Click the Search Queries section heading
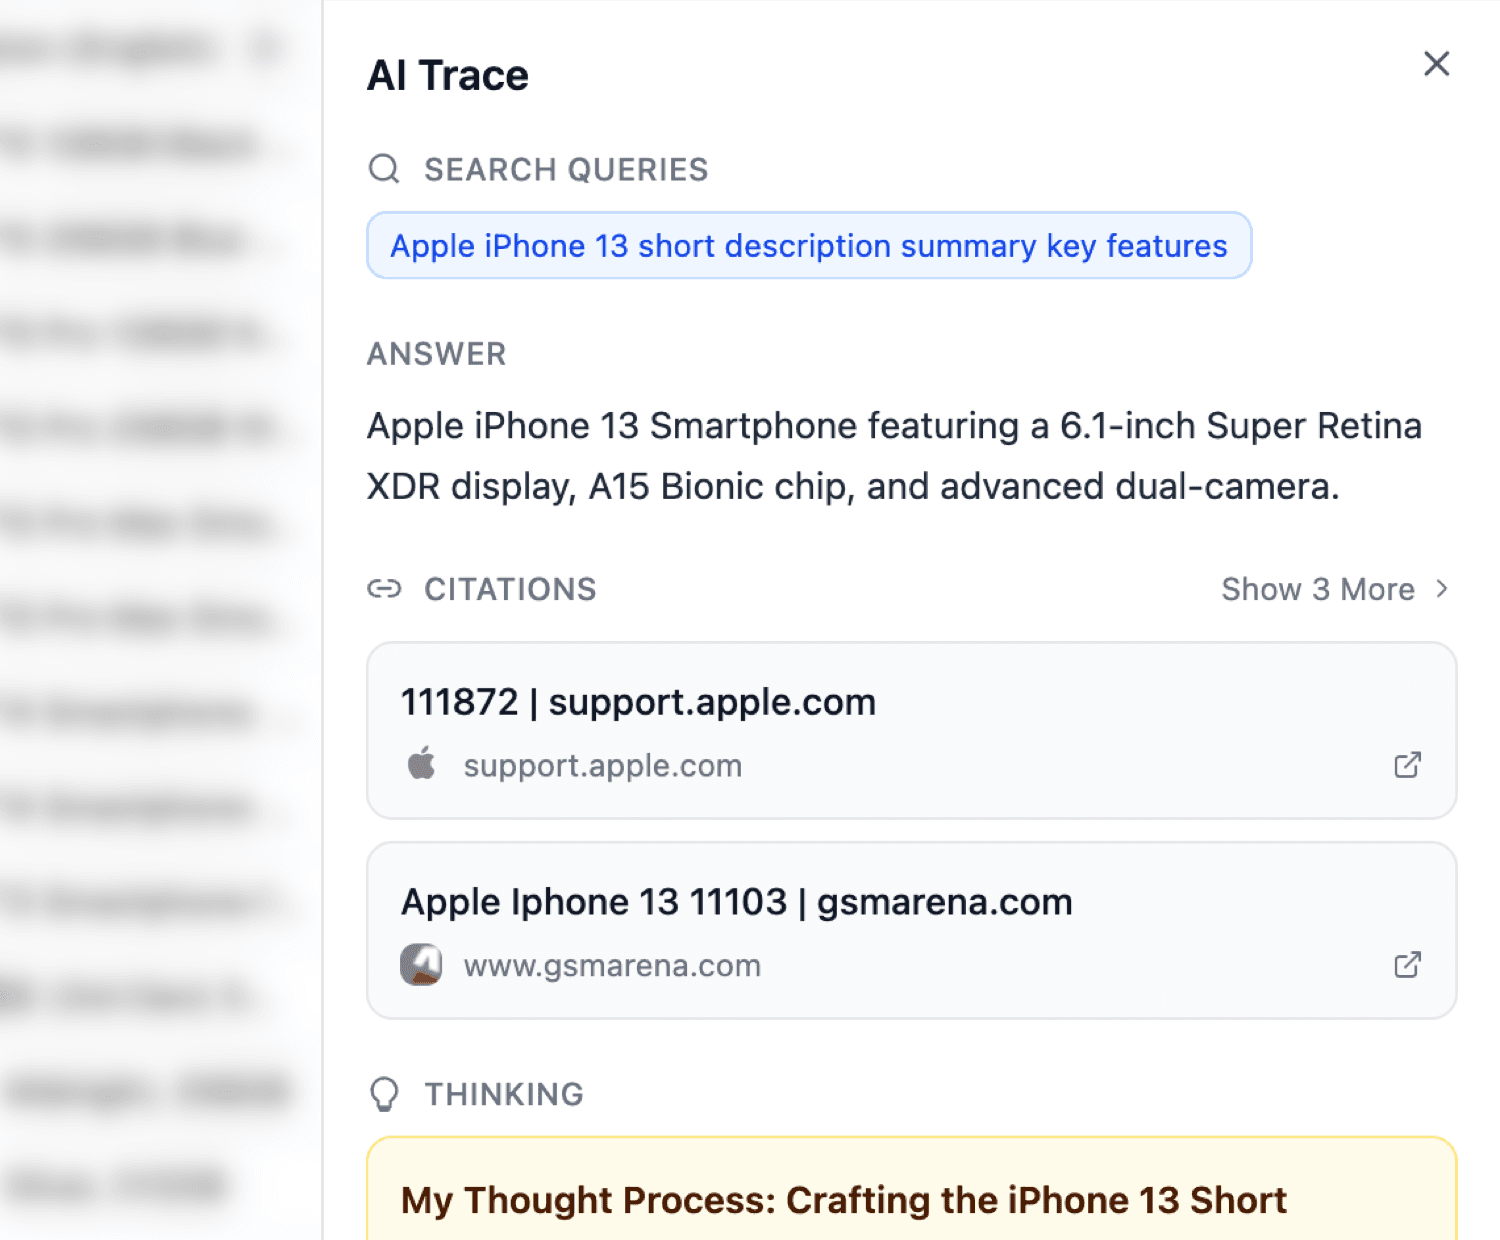The width and height of the screenshot is (1500, 1240). [566, 170]
